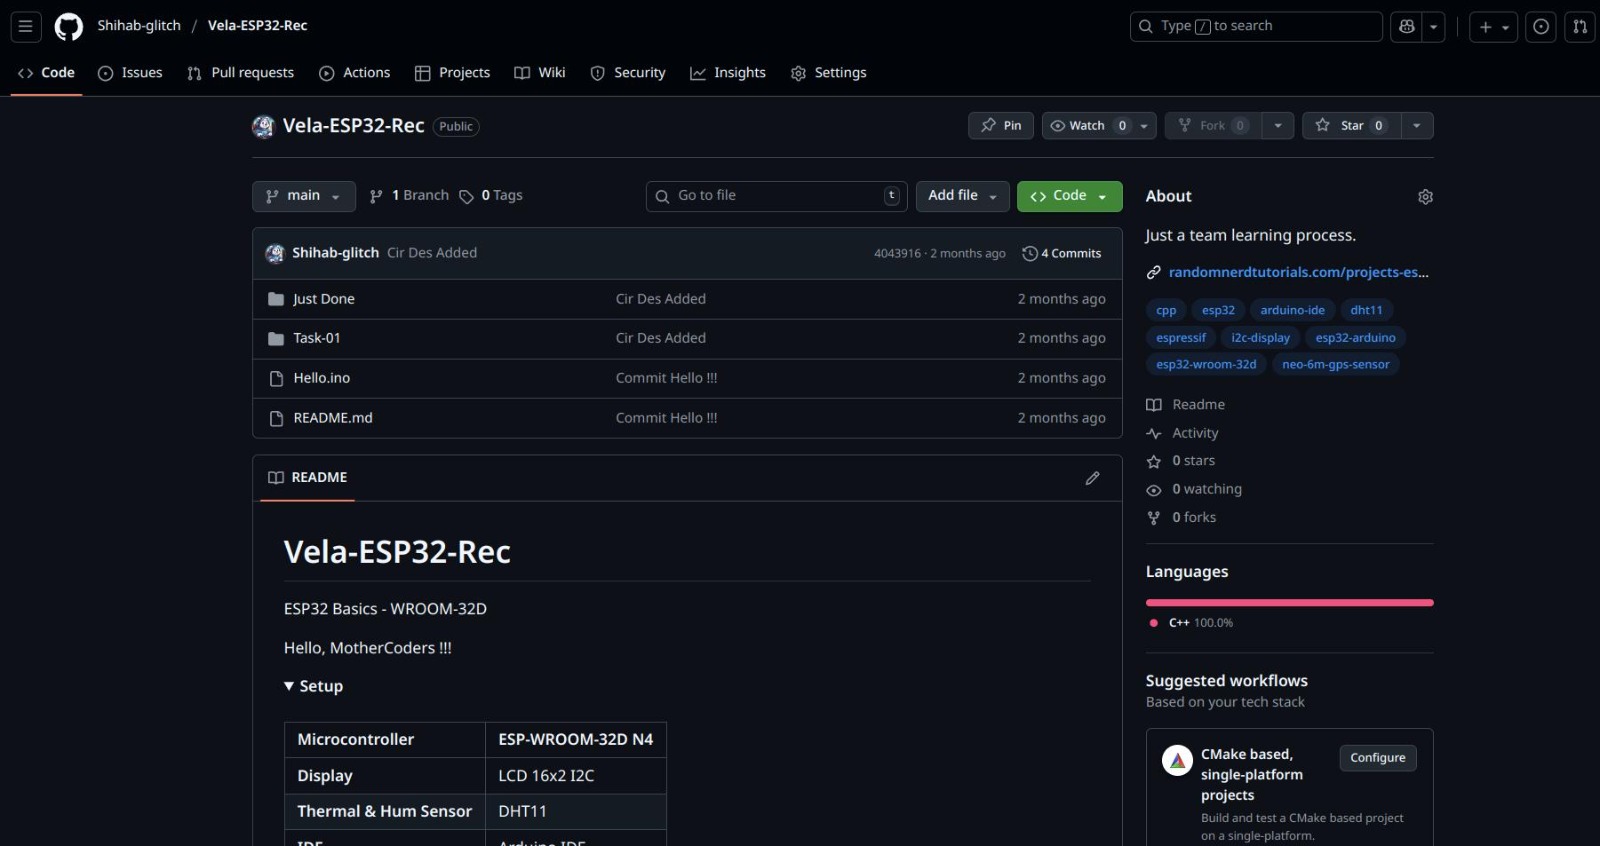Expand the Watch notification options arrow

click(x=1145, y=126)
